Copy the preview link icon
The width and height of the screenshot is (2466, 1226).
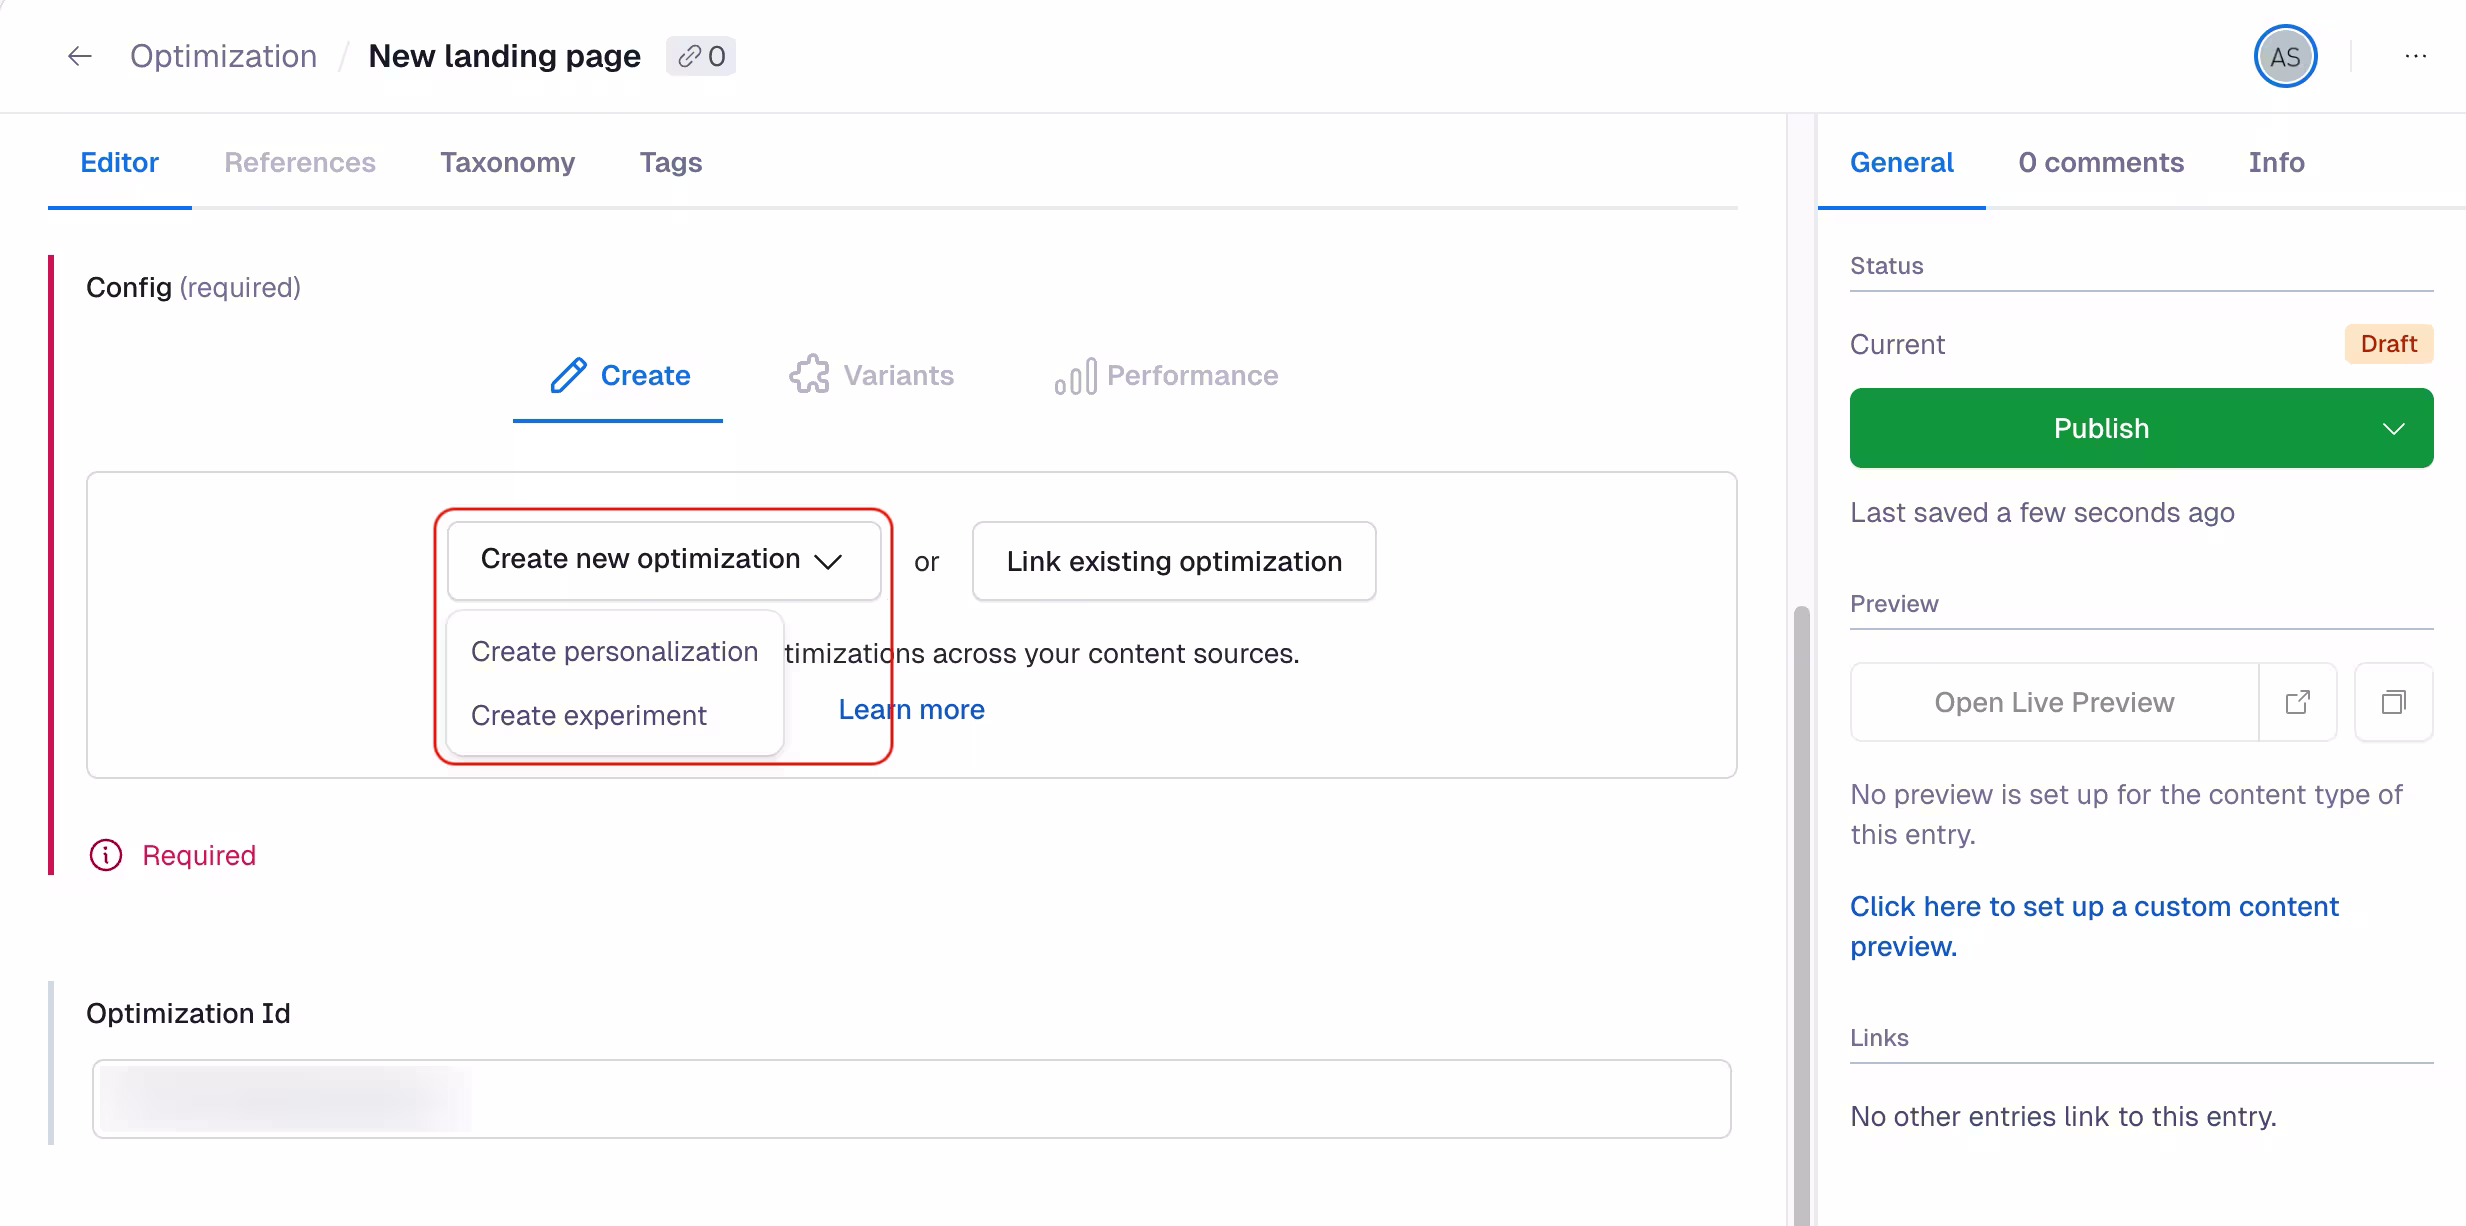[x=2394, y=702]
